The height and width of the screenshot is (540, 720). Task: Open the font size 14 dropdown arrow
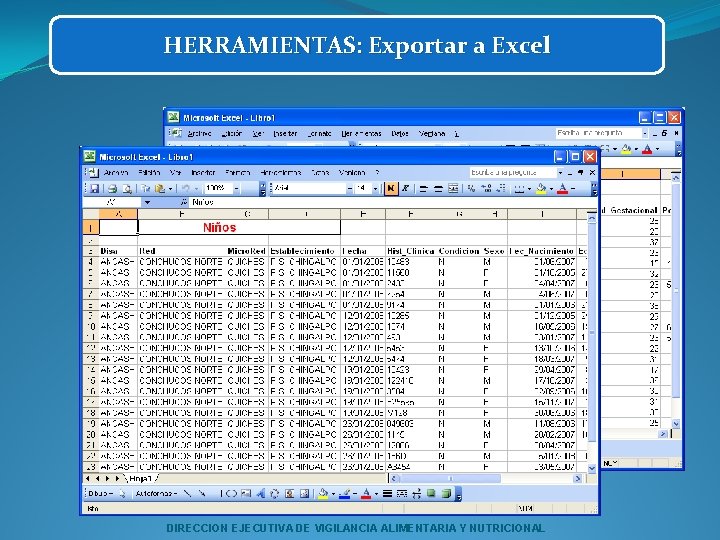tap(375, 188)
